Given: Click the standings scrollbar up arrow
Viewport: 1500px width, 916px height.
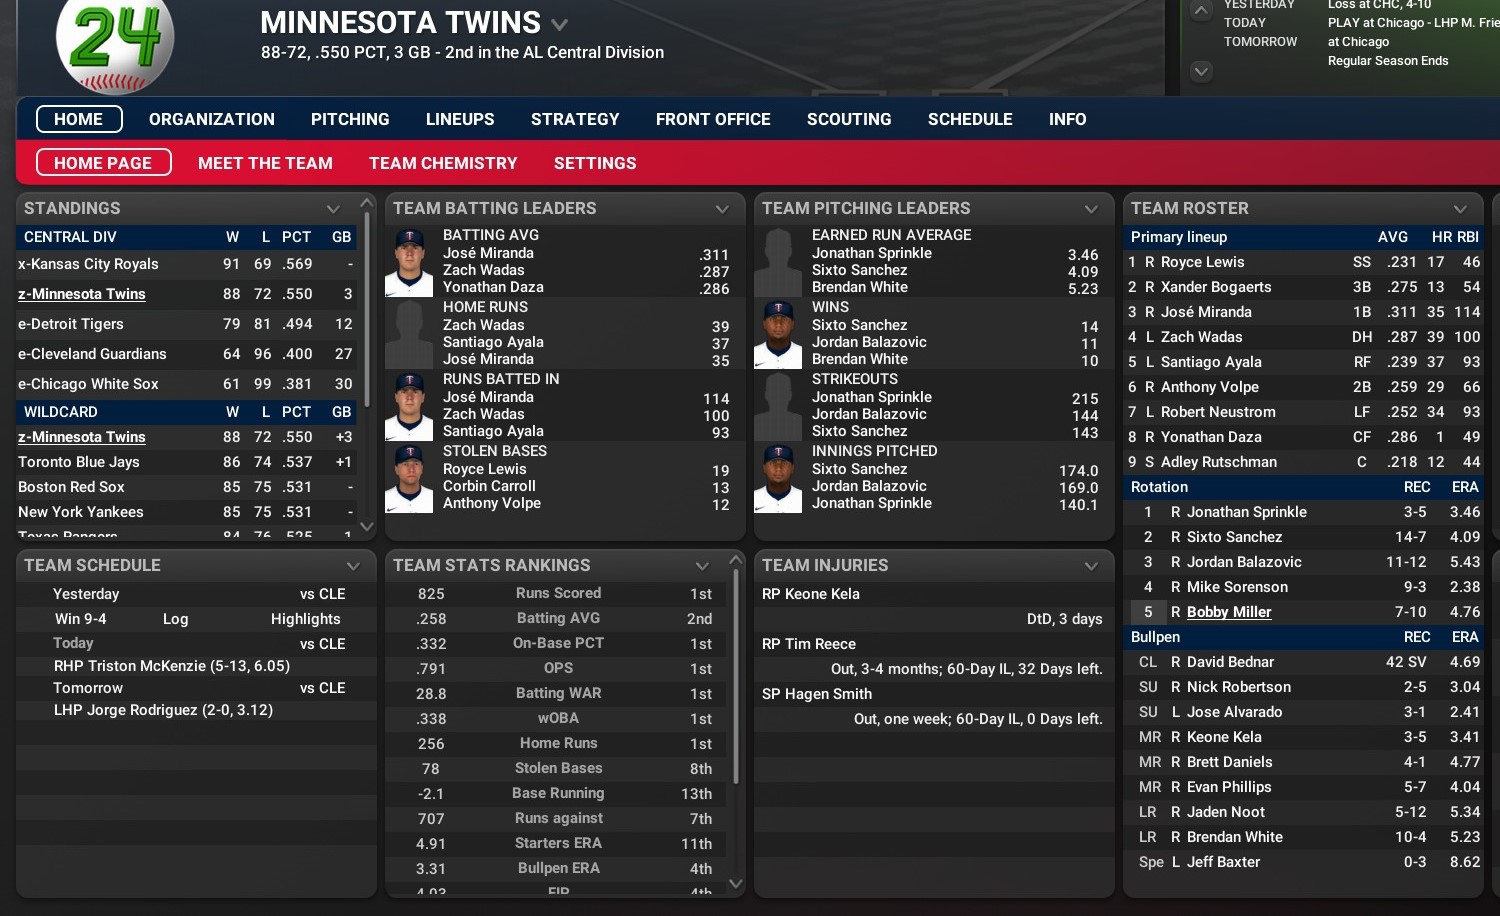Looking at the screenshot, I should tap(367, 202).
